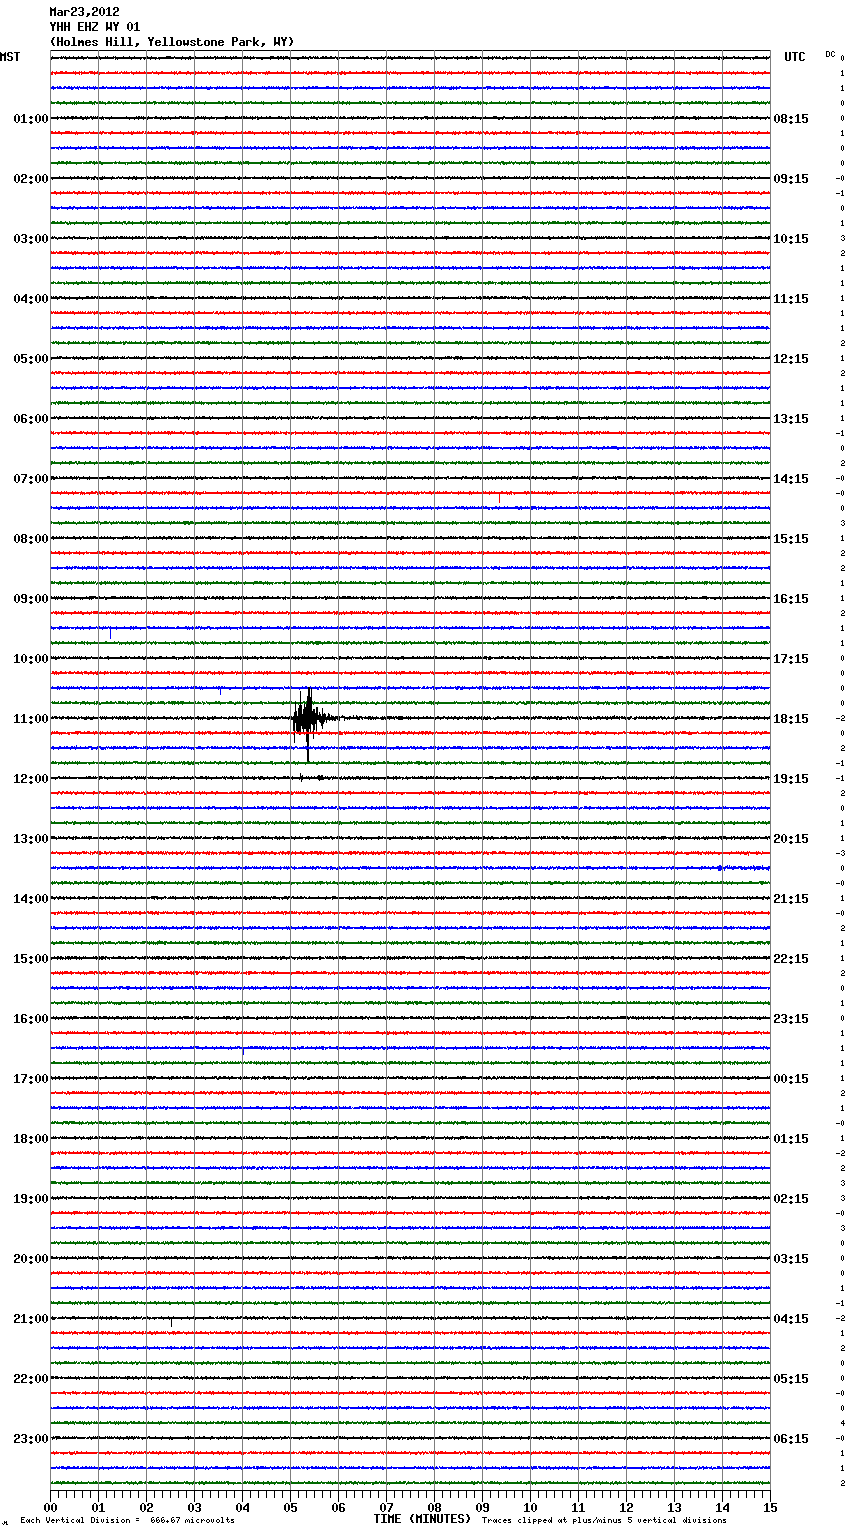The height and width of the screenshot is (1534, 850).
Task: Select the 16:00 MST time label
Action: pos(31,1019)
